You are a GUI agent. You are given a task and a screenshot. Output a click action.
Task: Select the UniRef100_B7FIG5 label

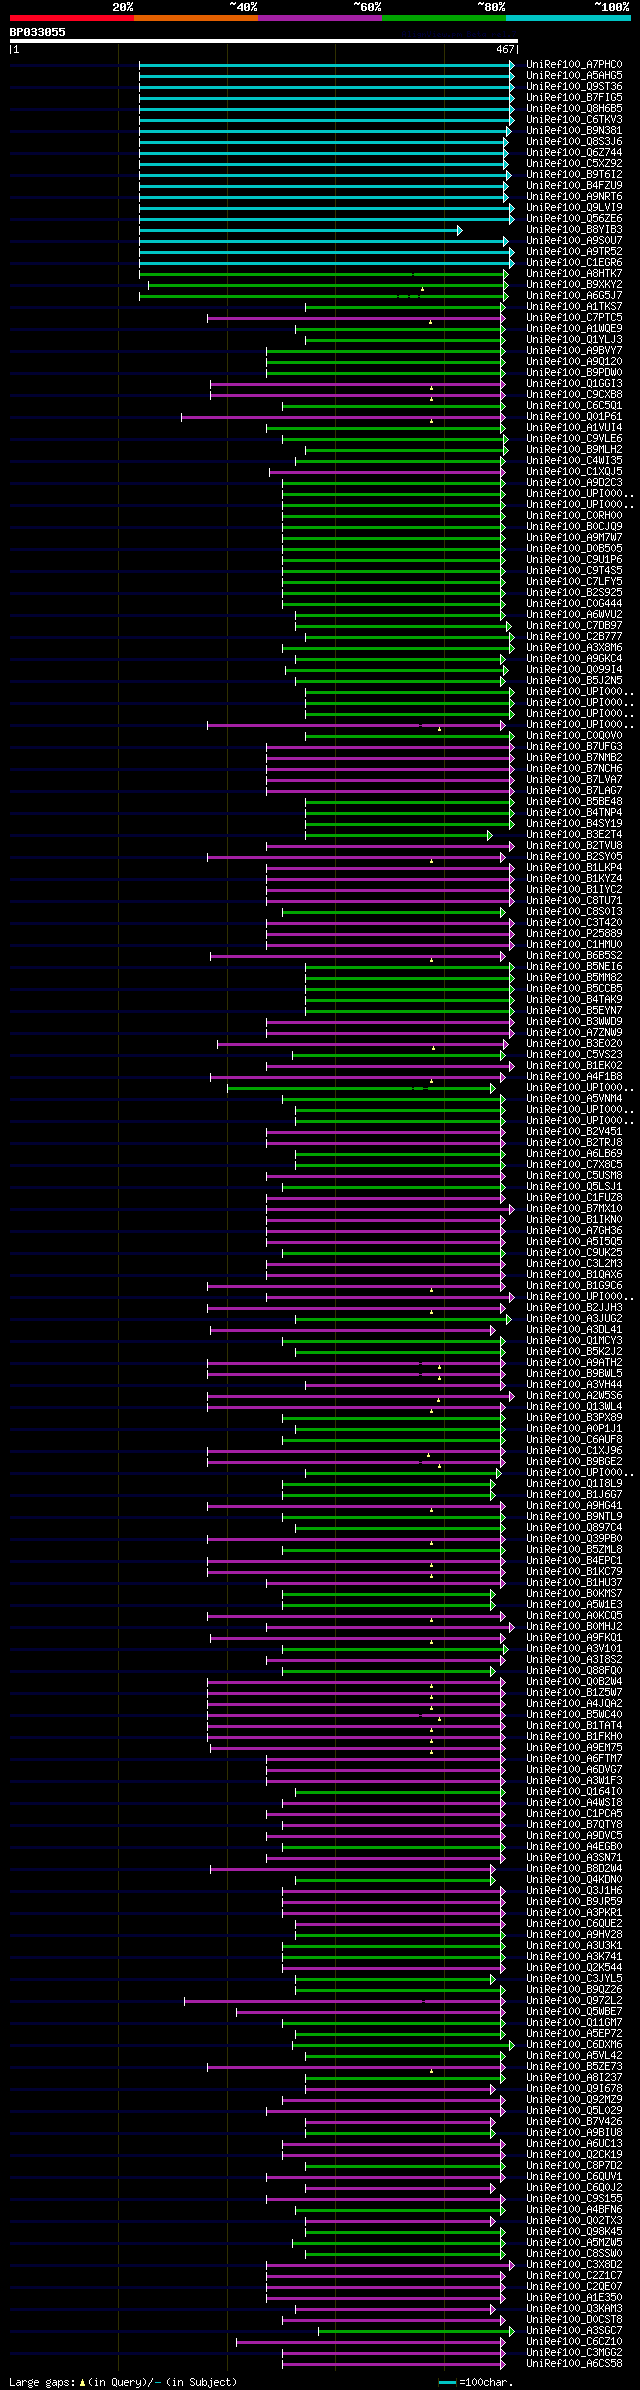pyautogui.click(x=574, y=98)
